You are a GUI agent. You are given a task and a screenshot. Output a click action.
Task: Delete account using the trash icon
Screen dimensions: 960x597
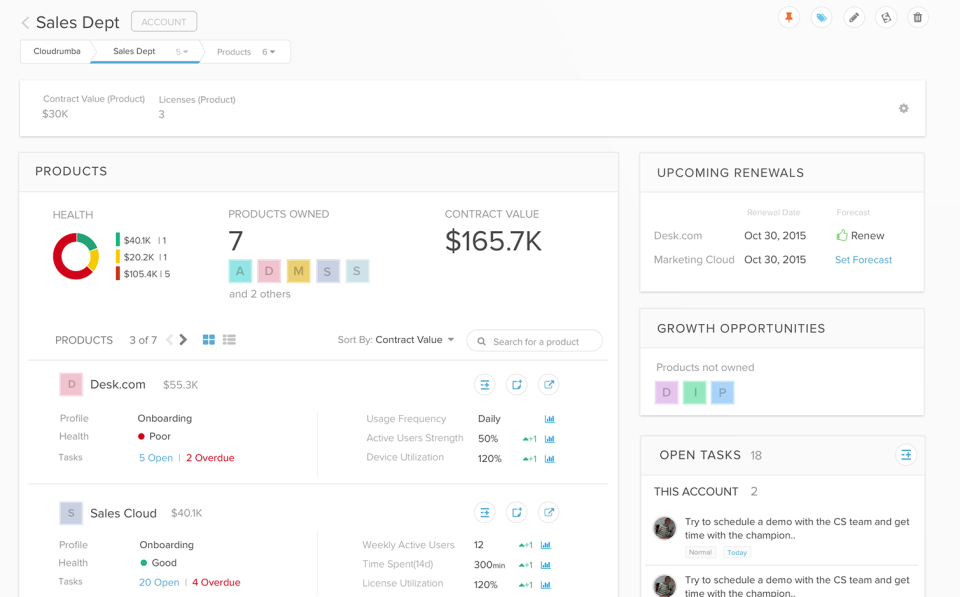point(917,17)
